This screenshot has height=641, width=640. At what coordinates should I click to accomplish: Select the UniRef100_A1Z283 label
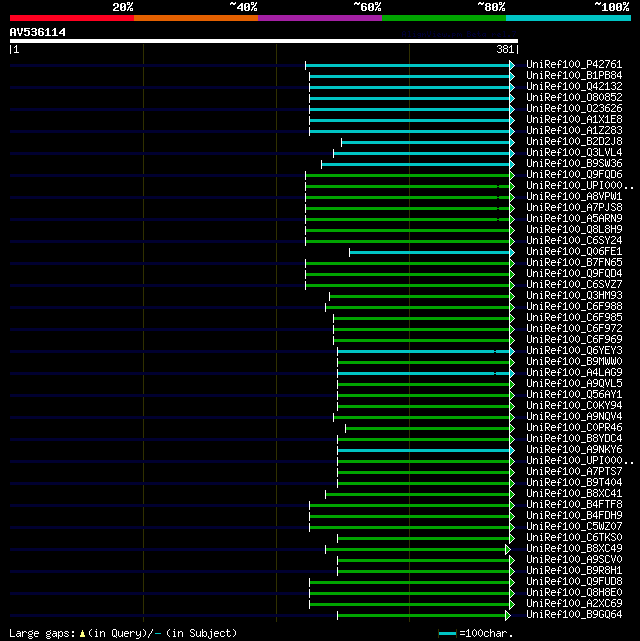[574, 131]
